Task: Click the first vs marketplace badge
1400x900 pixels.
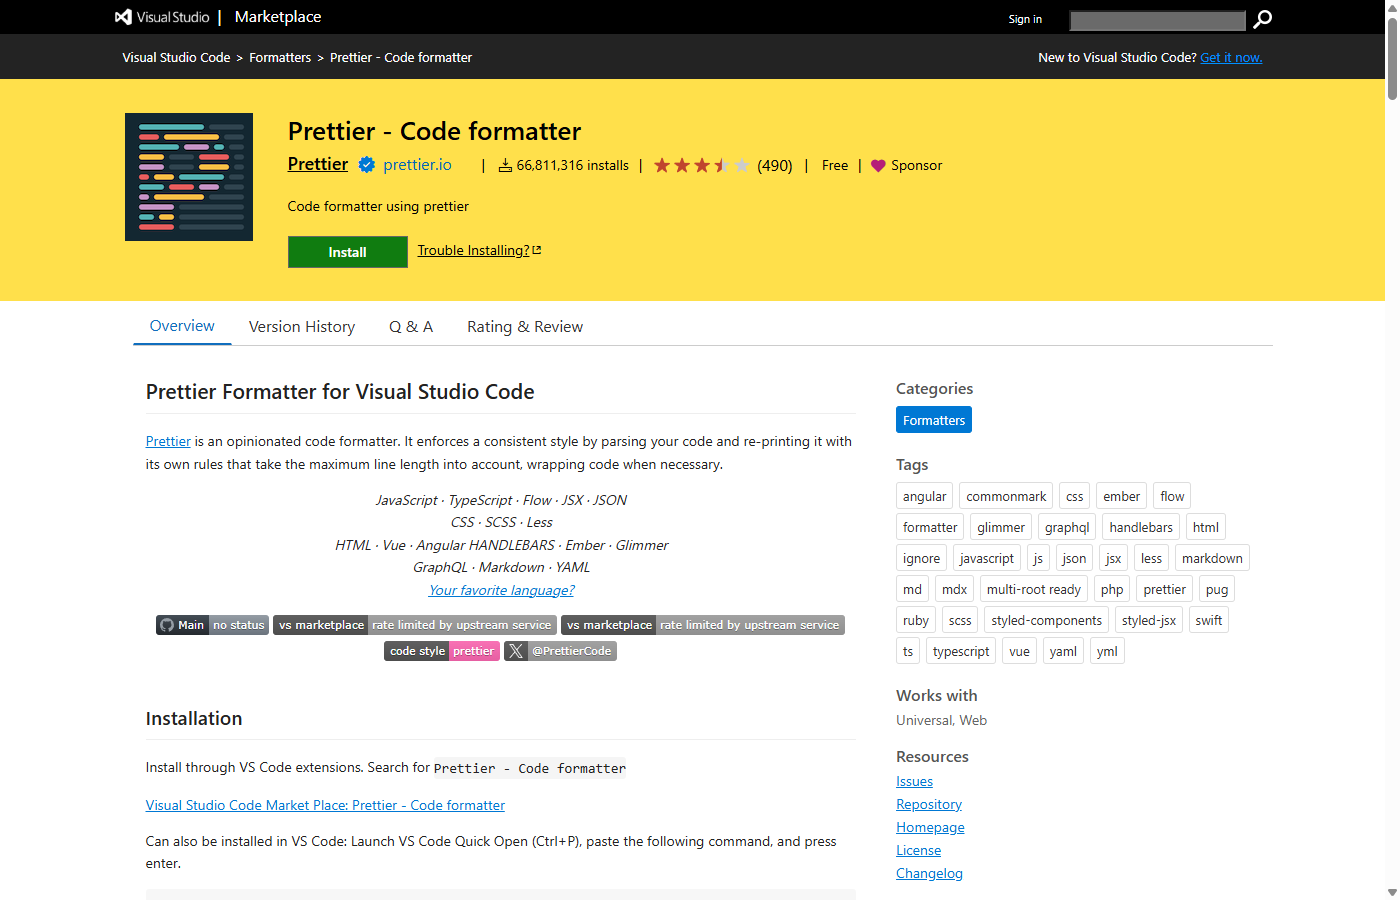Action: point(414,625)
